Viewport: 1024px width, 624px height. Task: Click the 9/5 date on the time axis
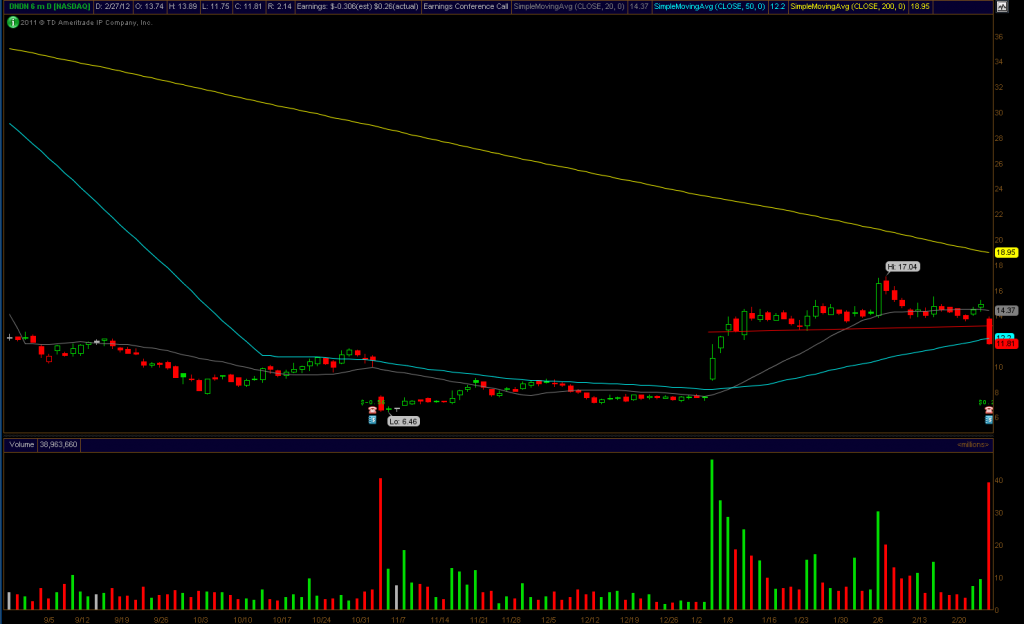(x=49, y=619)
